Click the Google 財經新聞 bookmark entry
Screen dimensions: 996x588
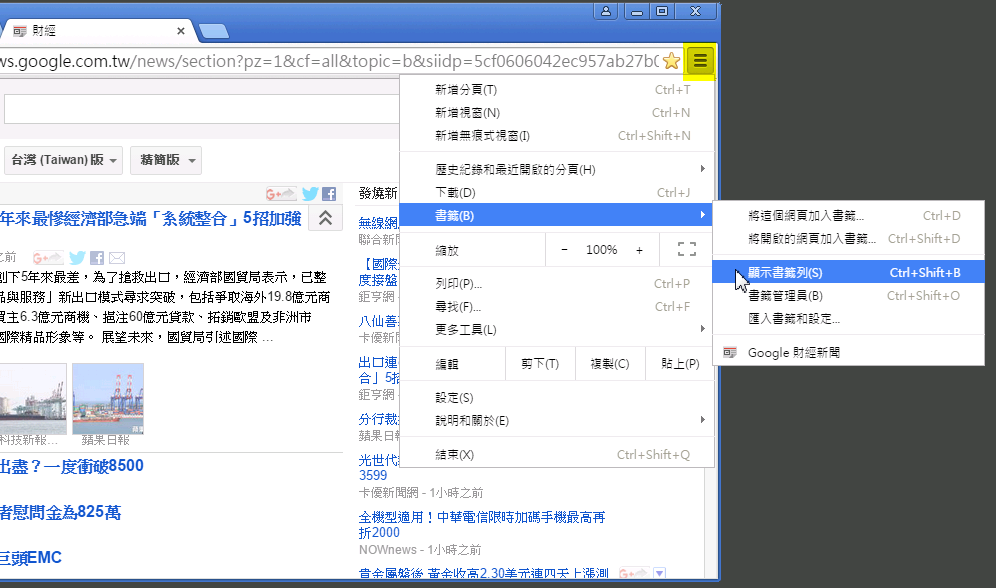(849, 352)
